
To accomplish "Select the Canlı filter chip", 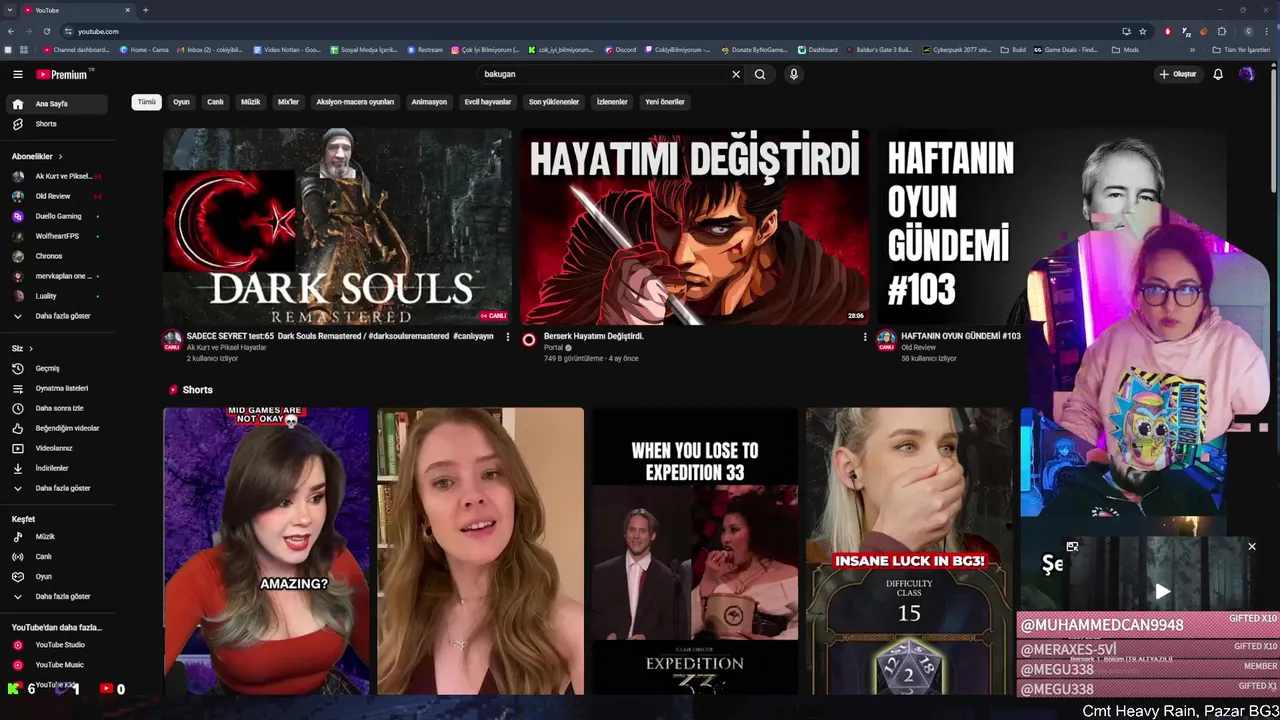I will coord(215,102).
